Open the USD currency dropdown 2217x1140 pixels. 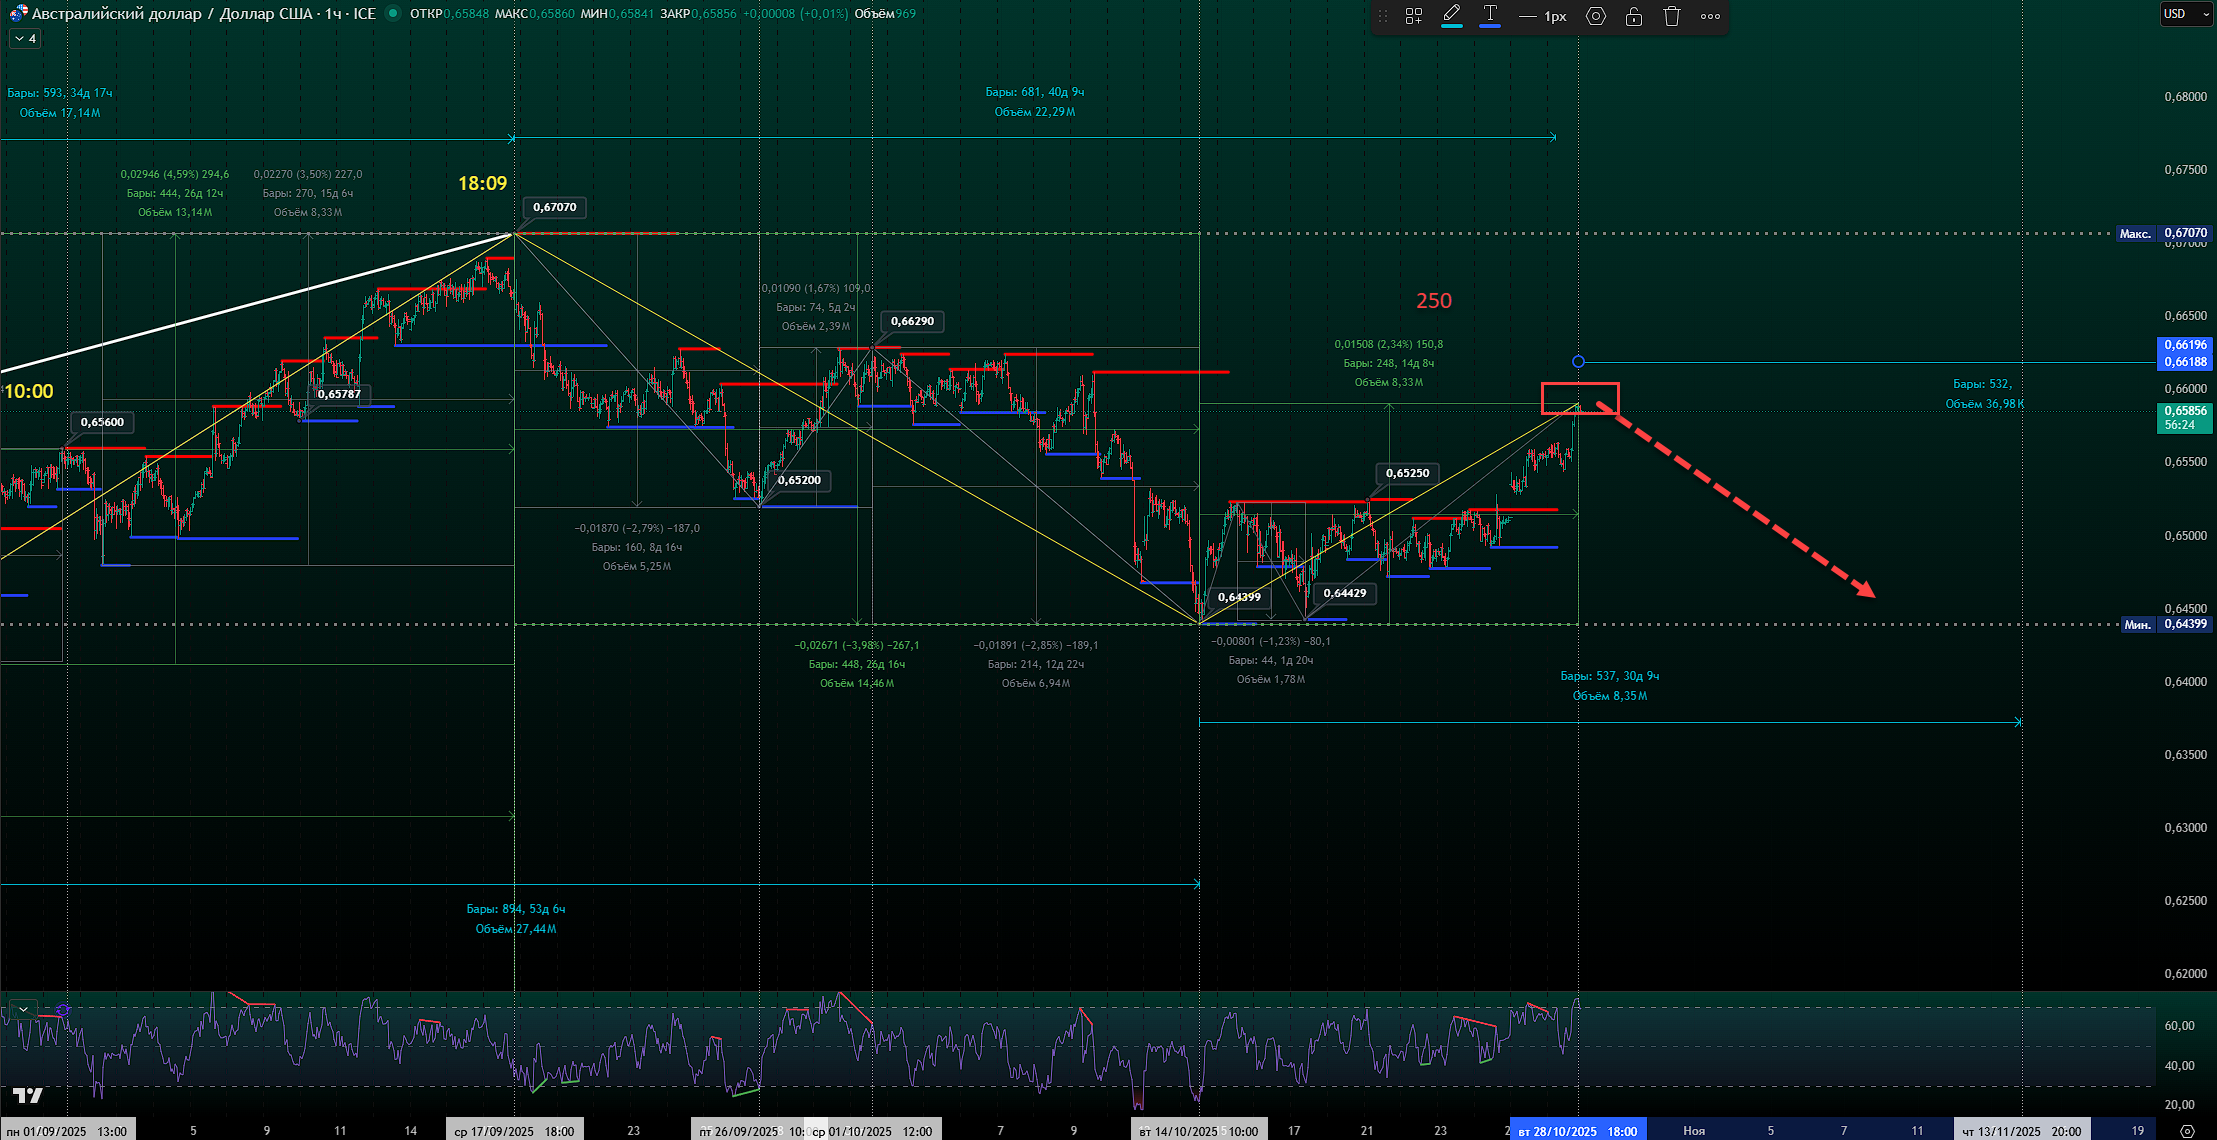2185,14
